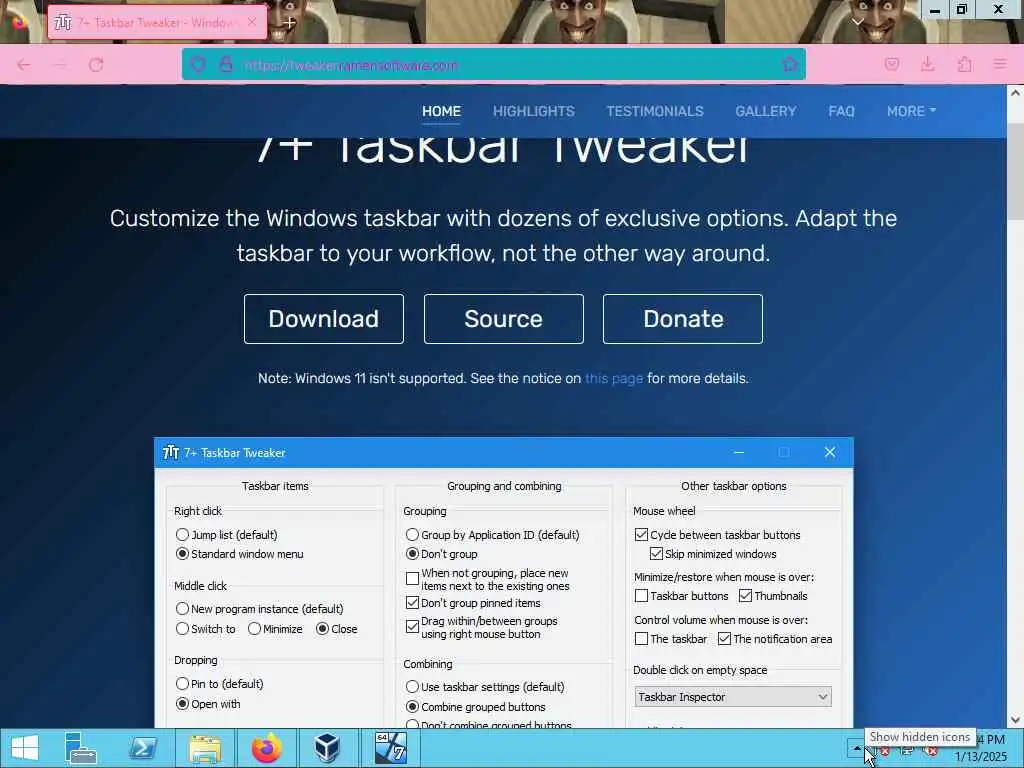Screen dimensions: 1024x768
Task: Choose the 'Minimize' middle click radio
Action: pyautogui.click(x=255, y=629)
